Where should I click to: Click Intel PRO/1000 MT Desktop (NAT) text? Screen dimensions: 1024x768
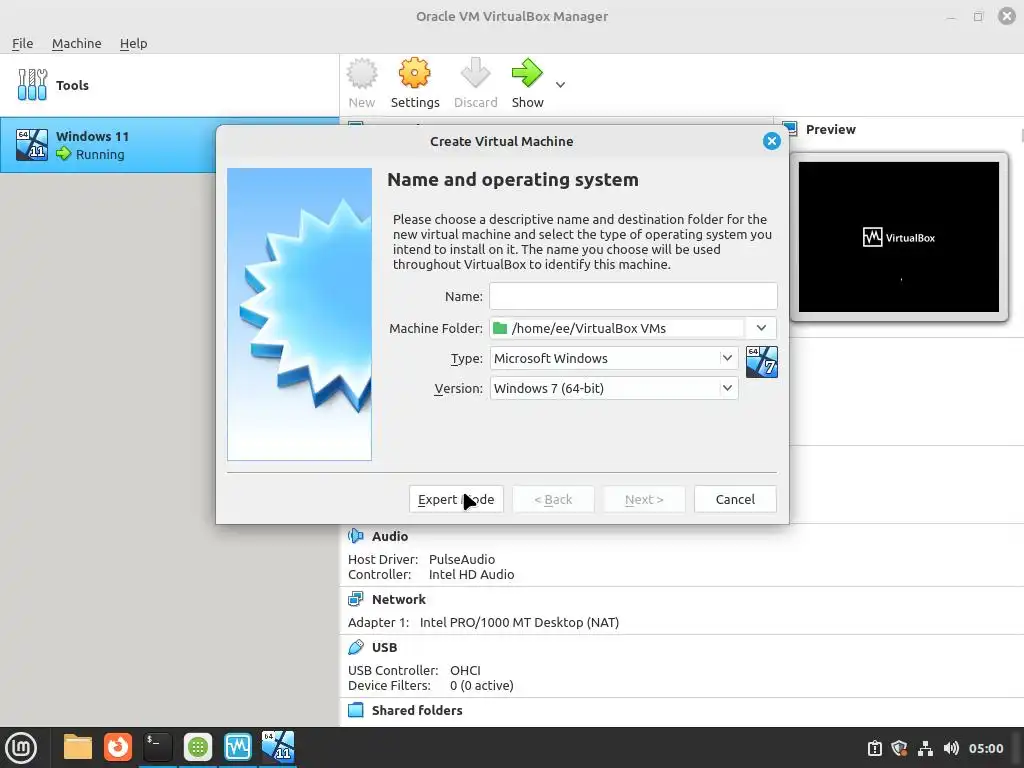[x=519, y=622]
